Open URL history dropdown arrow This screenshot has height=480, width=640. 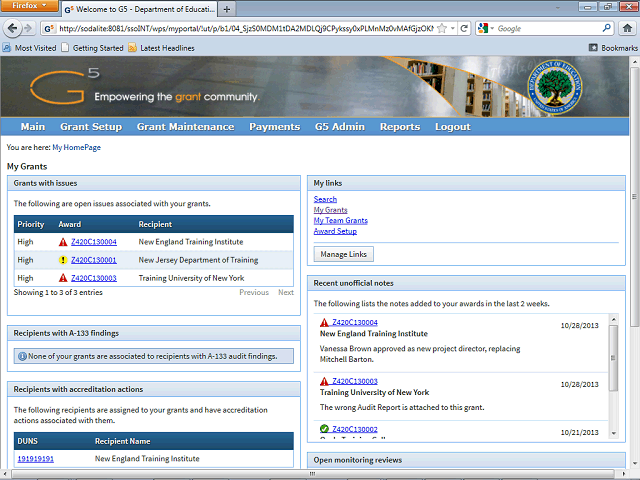(453, 28)
